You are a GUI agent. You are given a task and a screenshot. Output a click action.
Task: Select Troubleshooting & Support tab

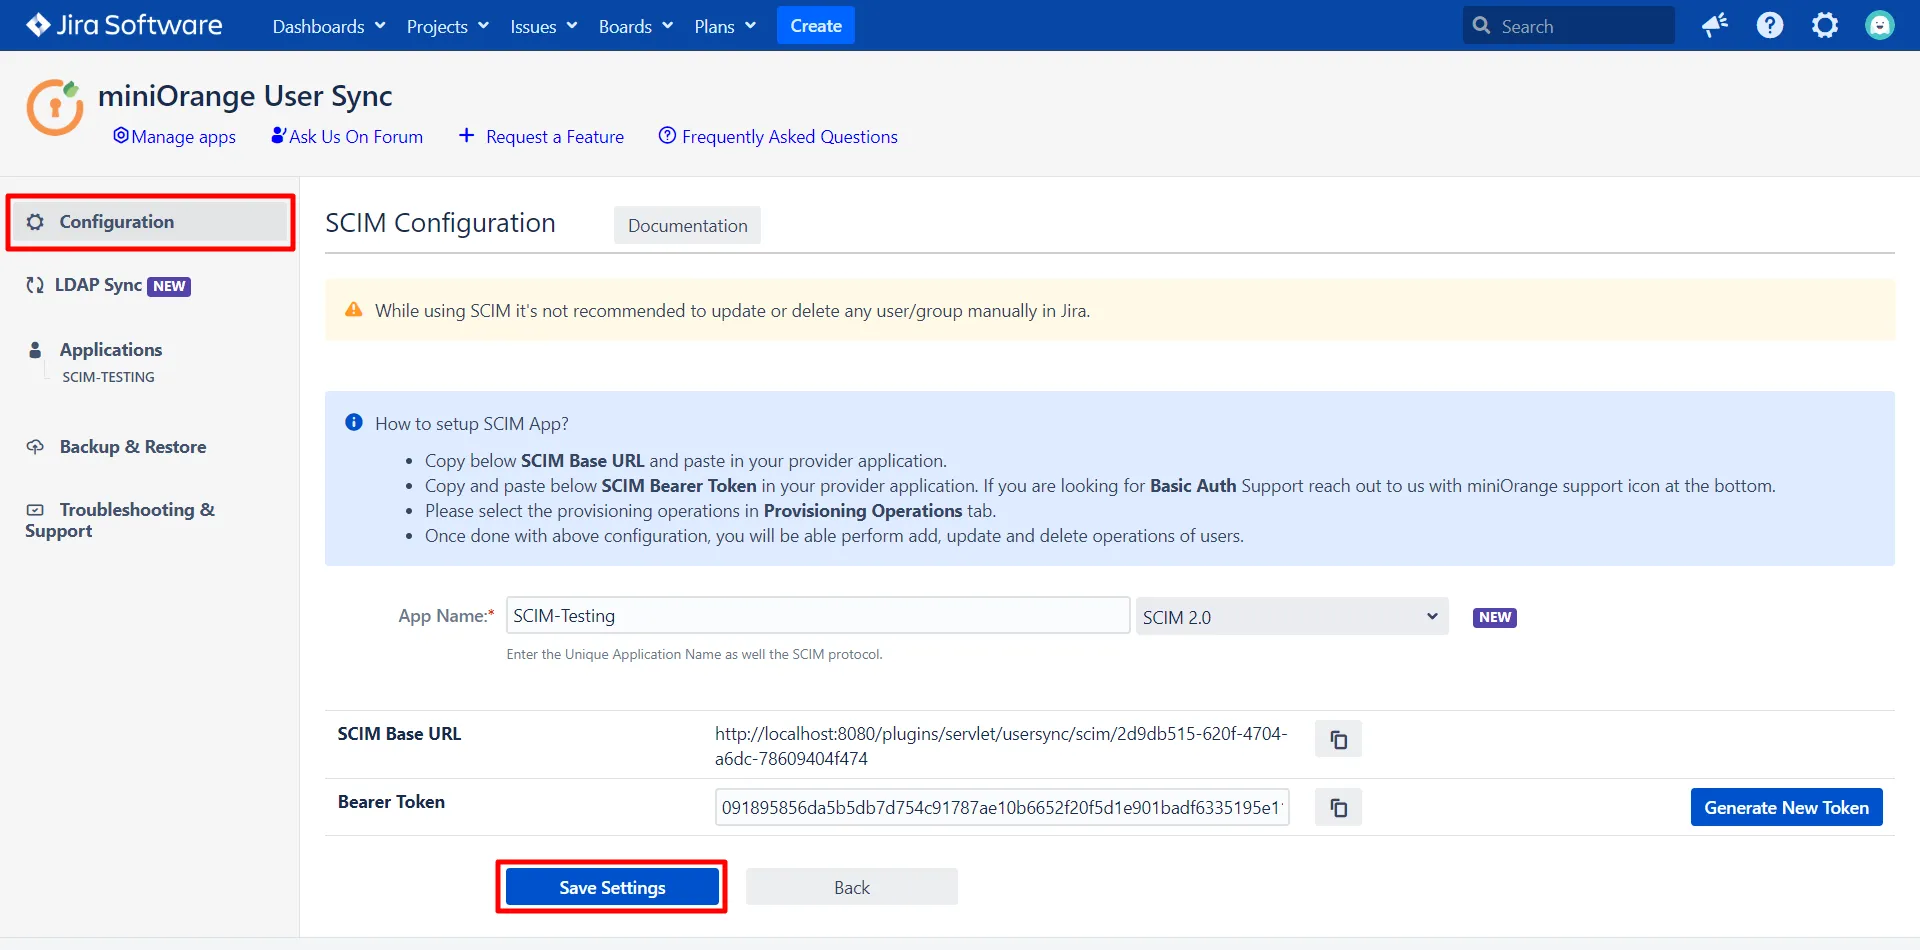(120, 520)
